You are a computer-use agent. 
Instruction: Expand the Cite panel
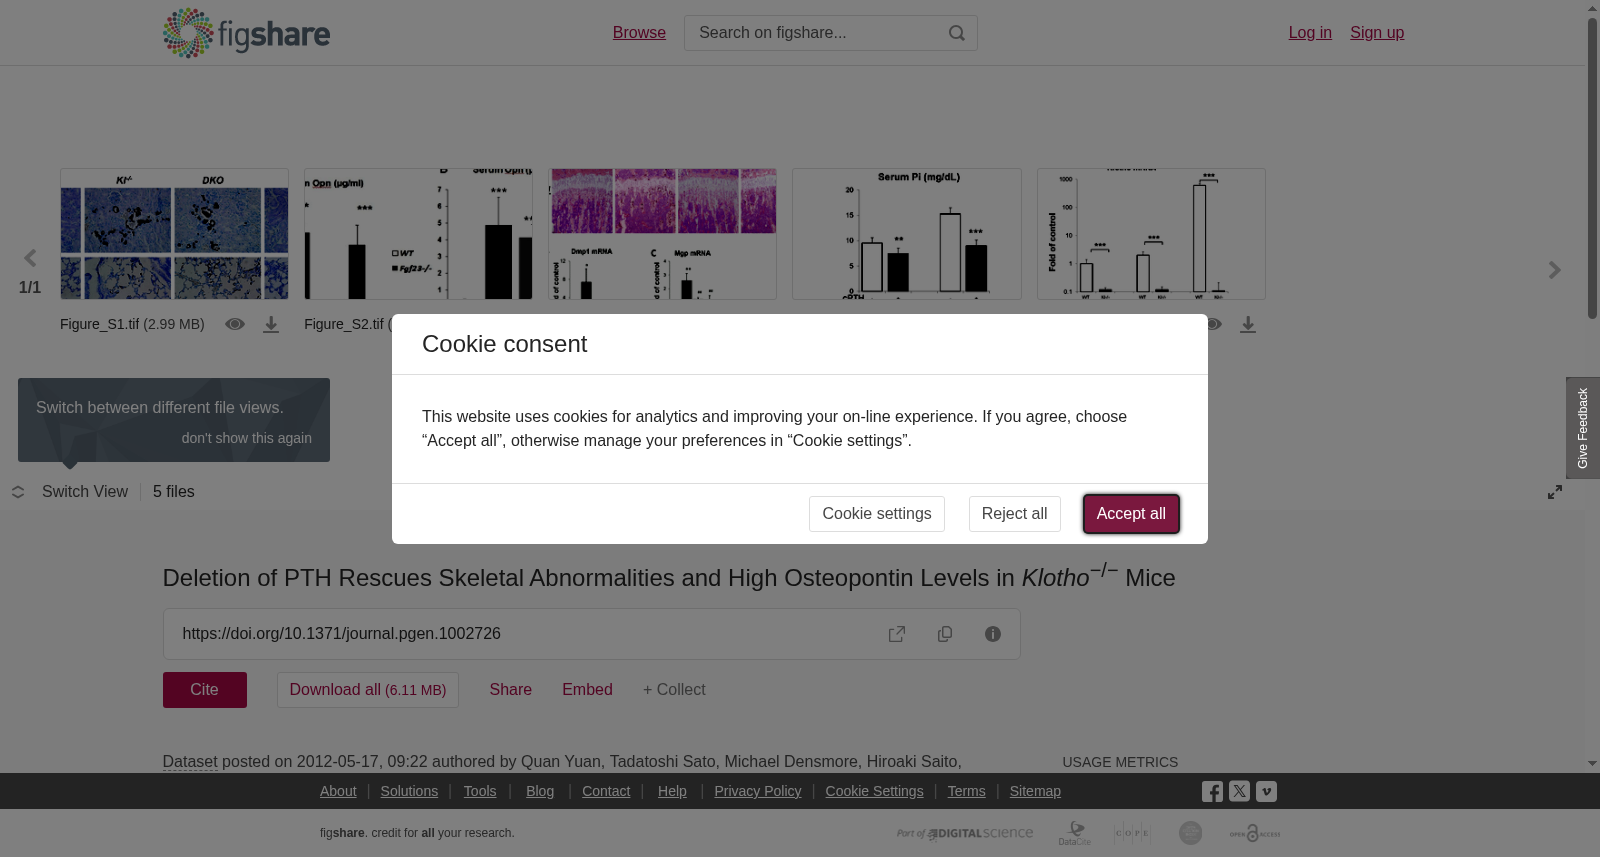(205, 690)
